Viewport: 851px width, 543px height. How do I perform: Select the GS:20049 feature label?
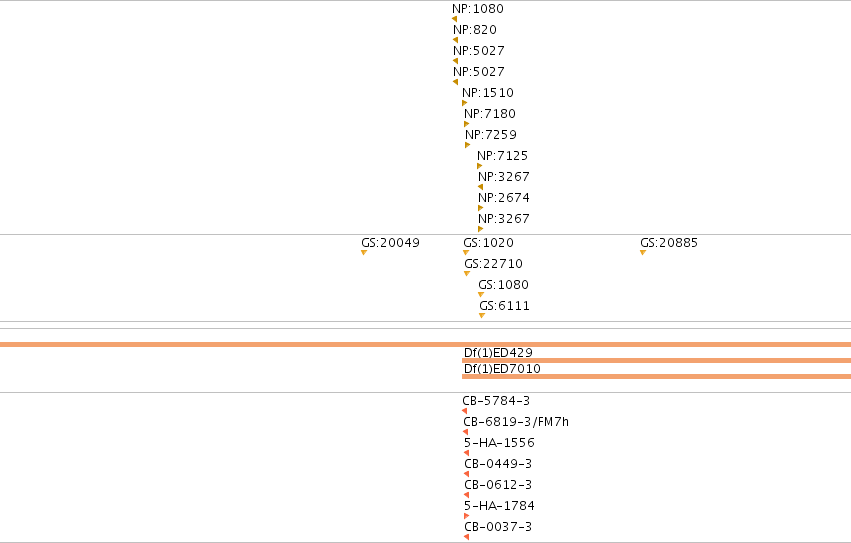[x=390, y=243]
